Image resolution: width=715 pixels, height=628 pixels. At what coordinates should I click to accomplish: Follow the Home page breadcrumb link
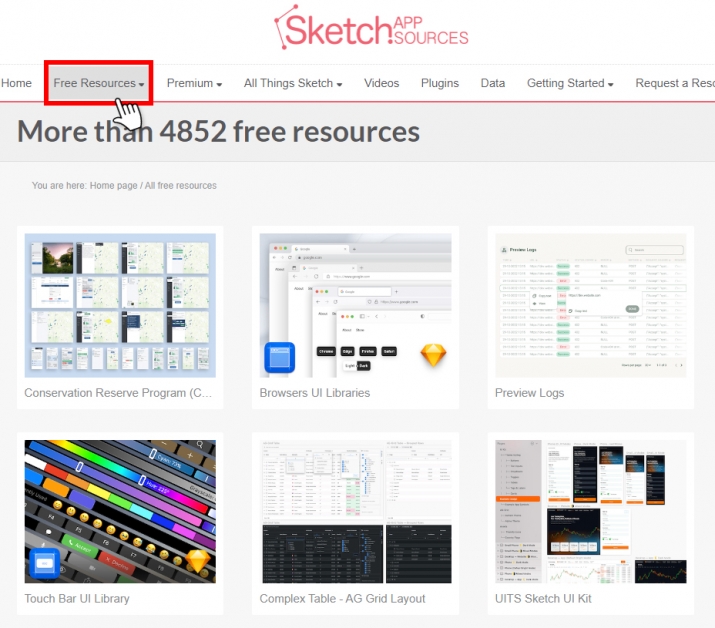click(x=114, y=186)
